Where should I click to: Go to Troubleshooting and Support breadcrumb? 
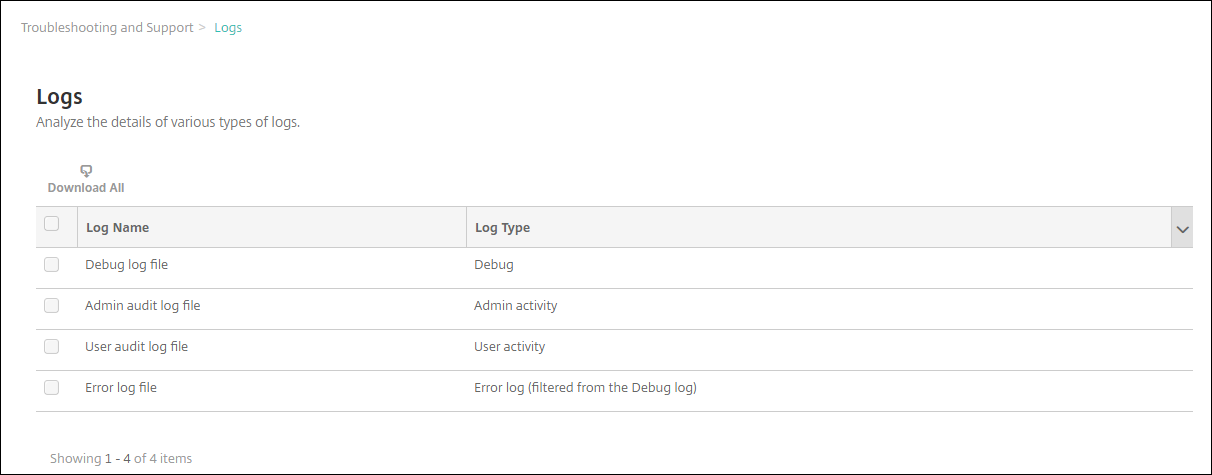[x=107, y=28]
